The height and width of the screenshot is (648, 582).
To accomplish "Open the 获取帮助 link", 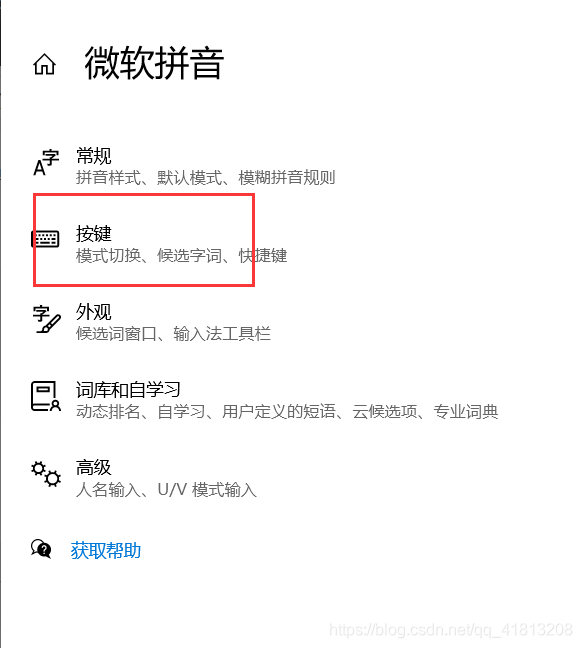I will tap(106, 550).
